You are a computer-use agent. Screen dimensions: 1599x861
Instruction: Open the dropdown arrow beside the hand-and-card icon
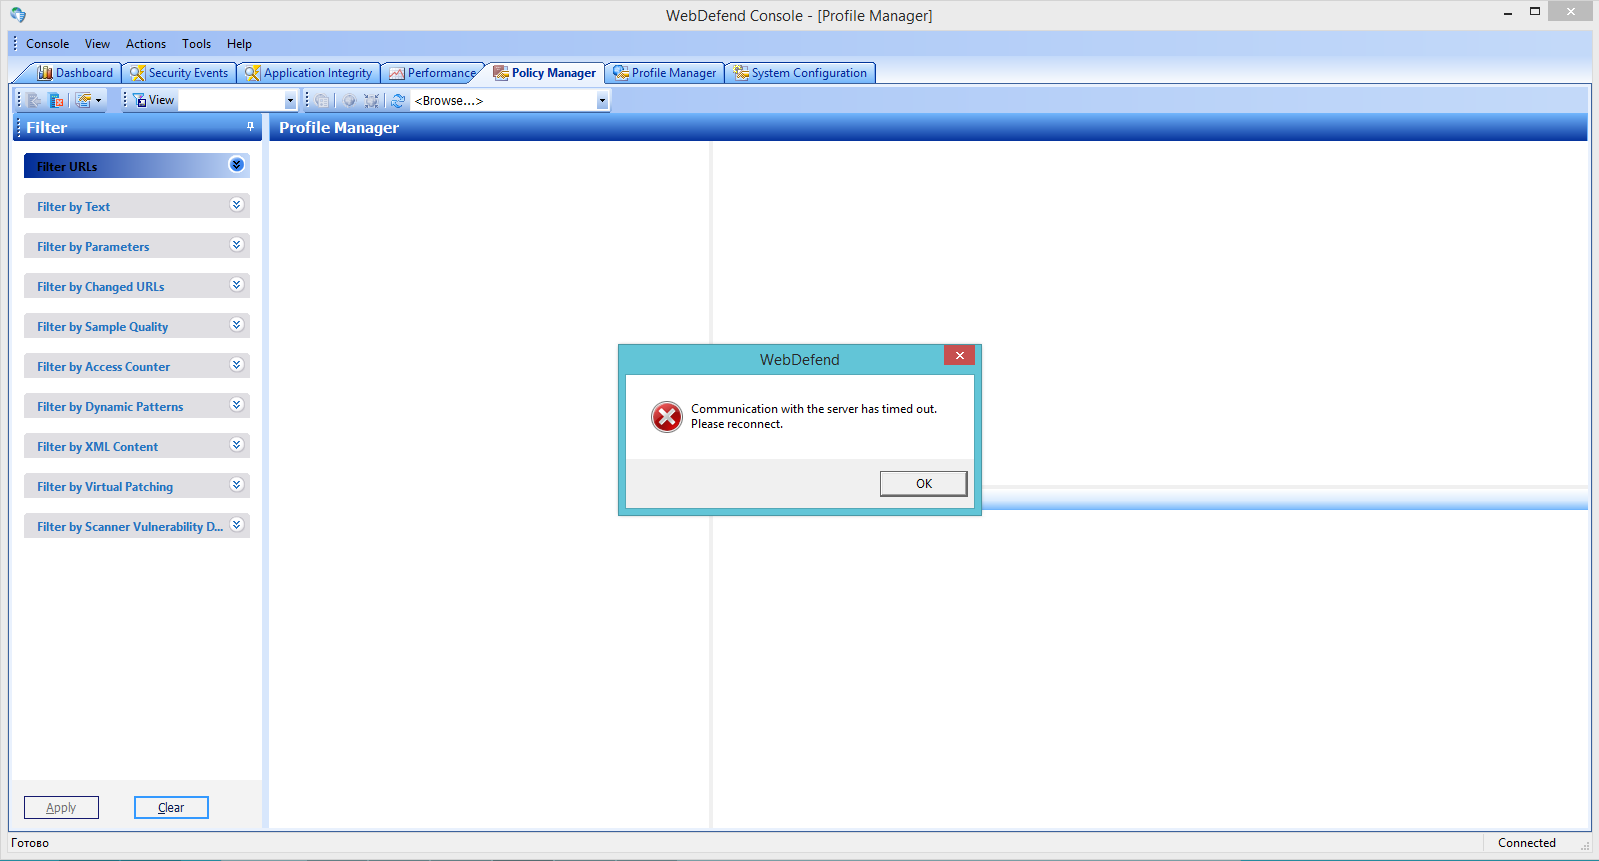click(x=98, y=100)
